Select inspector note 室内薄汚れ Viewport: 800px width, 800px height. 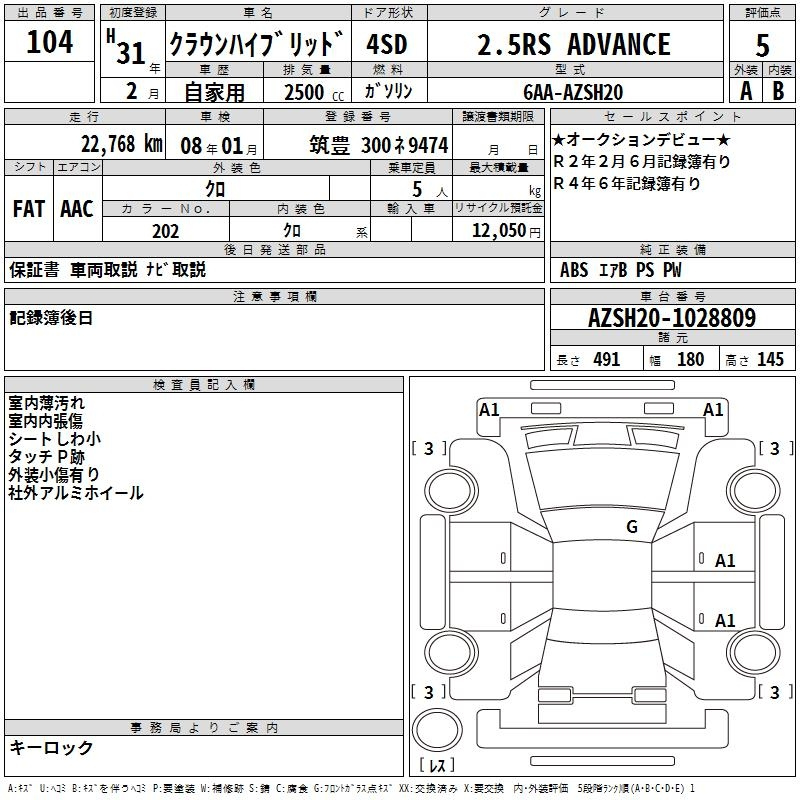pos(46,403)
